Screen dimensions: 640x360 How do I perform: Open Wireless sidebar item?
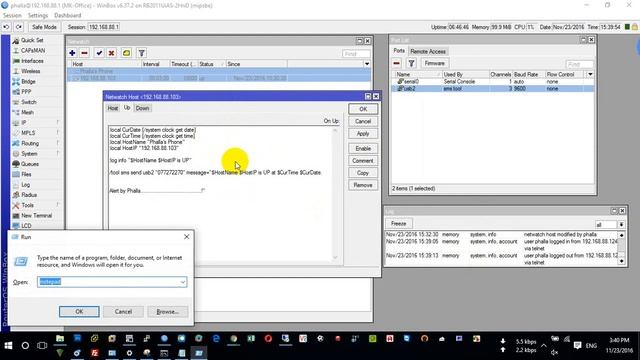coord(31,71)
